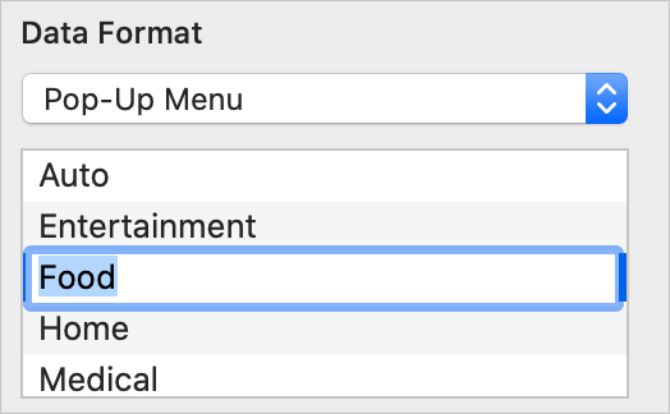Click the blue marker right of the Food row
Viewport: 670px width, 414px height.
tap(622, 278)
